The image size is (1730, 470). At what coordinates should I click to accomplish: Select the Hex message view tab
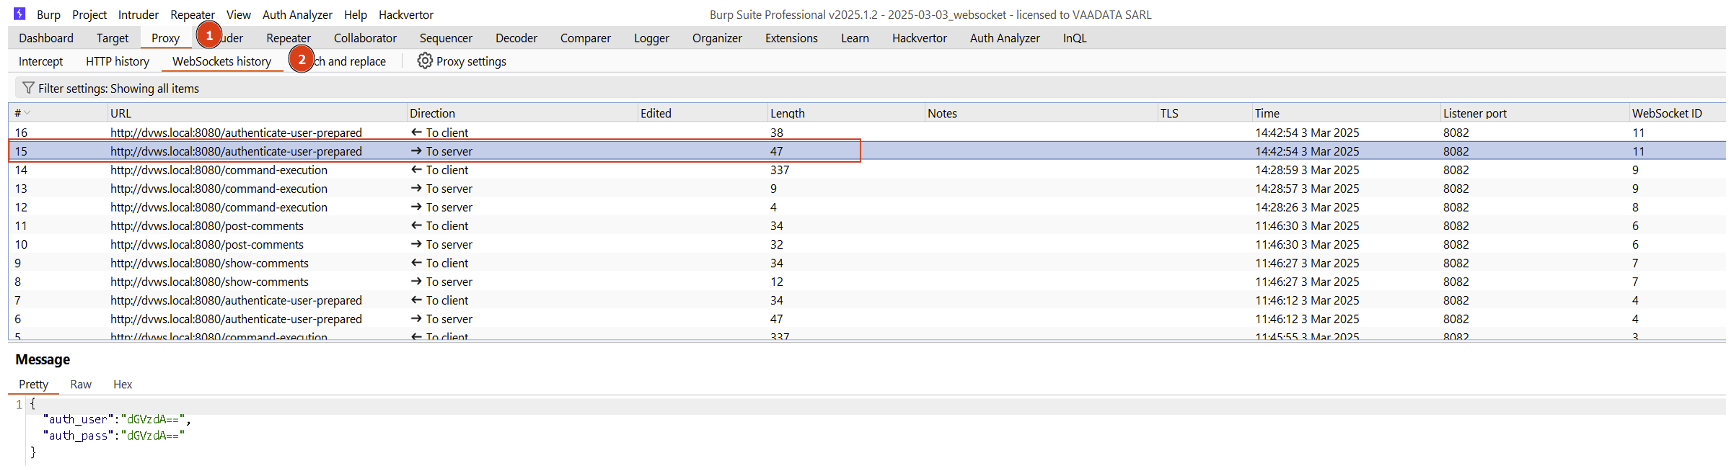[122, 384]
